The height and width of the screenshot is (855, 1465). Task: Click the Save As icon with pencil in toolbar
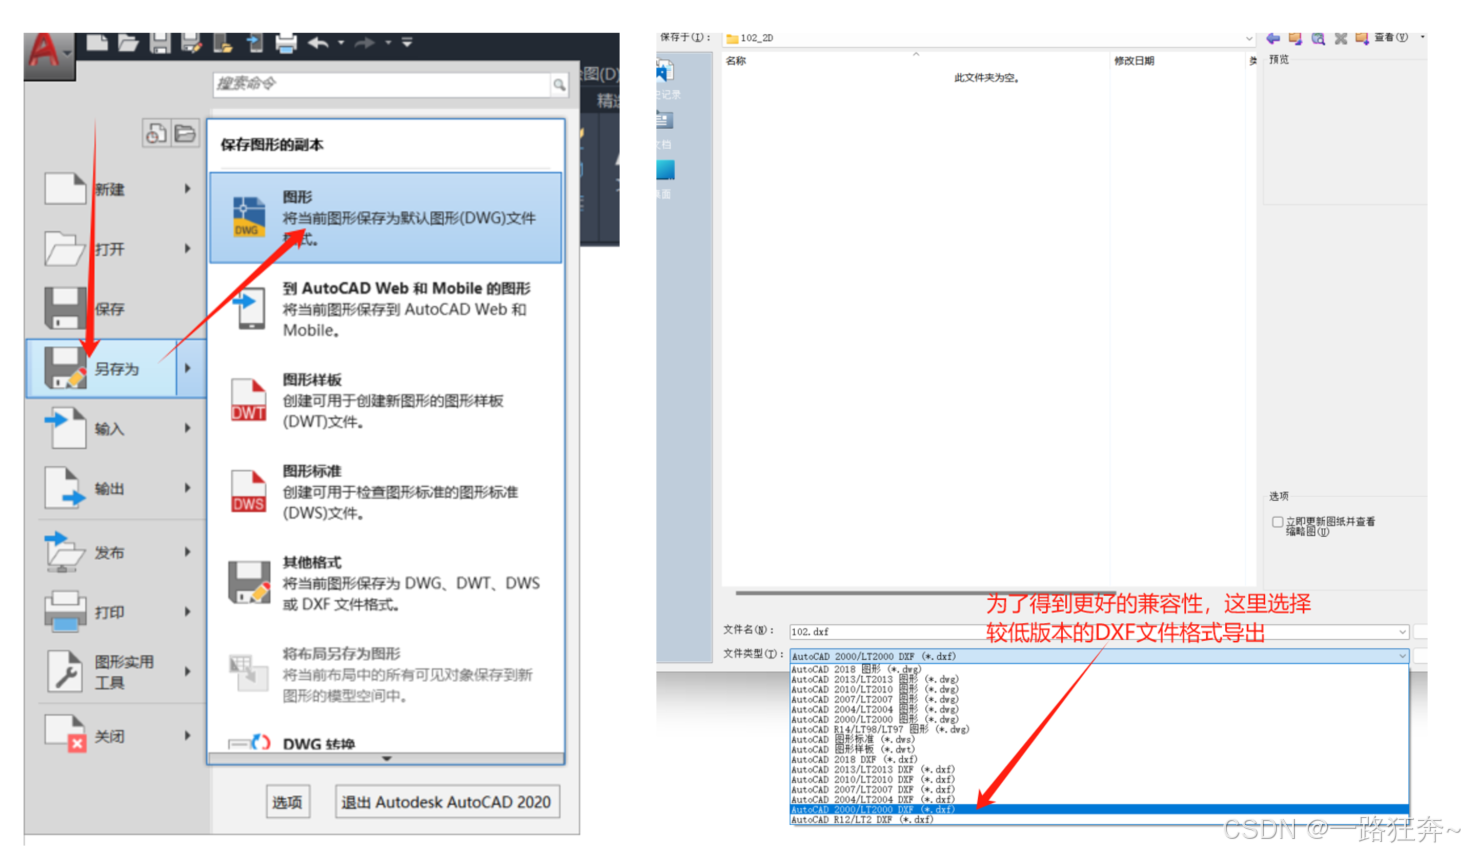(191, 42)
